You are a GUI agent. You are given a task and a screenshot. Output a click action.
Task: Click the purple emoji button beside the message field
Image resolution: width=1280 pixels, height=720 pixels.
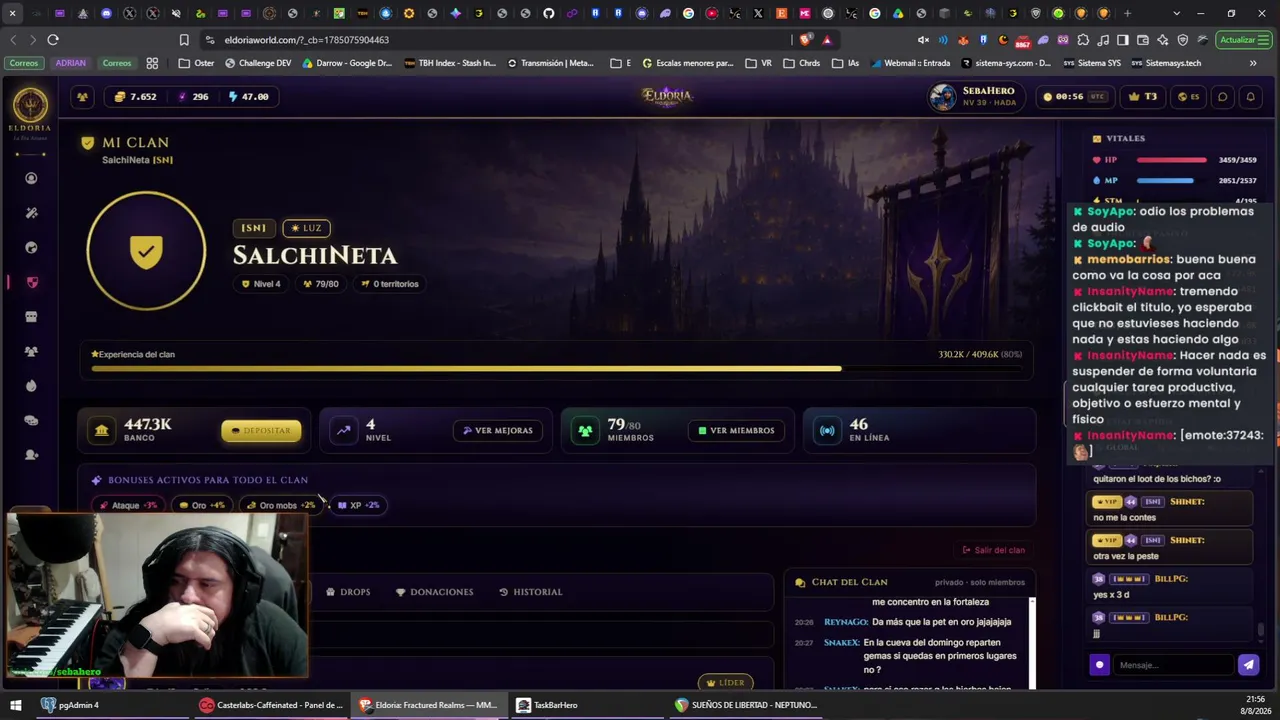1100,665
